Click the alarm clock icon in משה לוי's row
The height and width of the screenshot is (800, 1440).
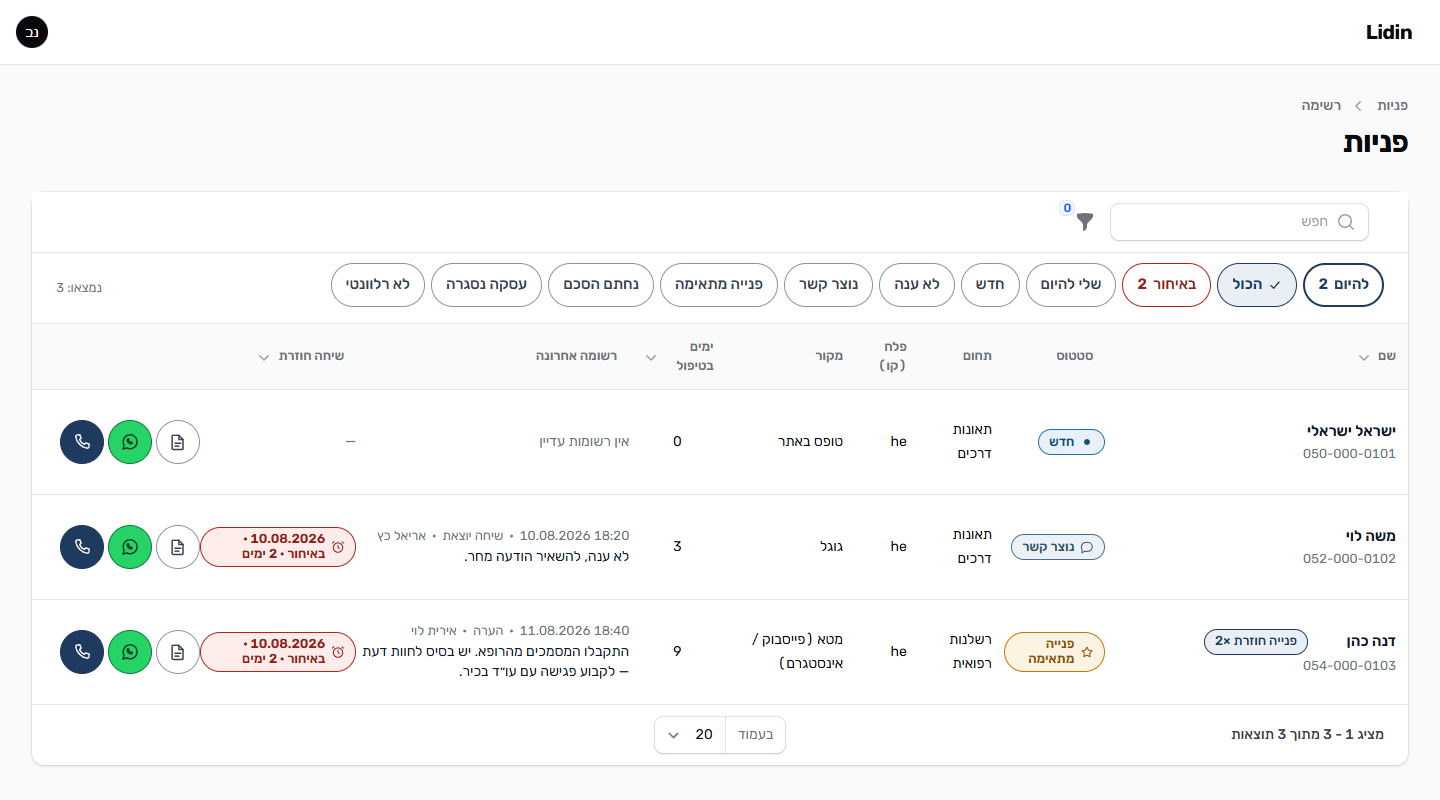[338, 547]
